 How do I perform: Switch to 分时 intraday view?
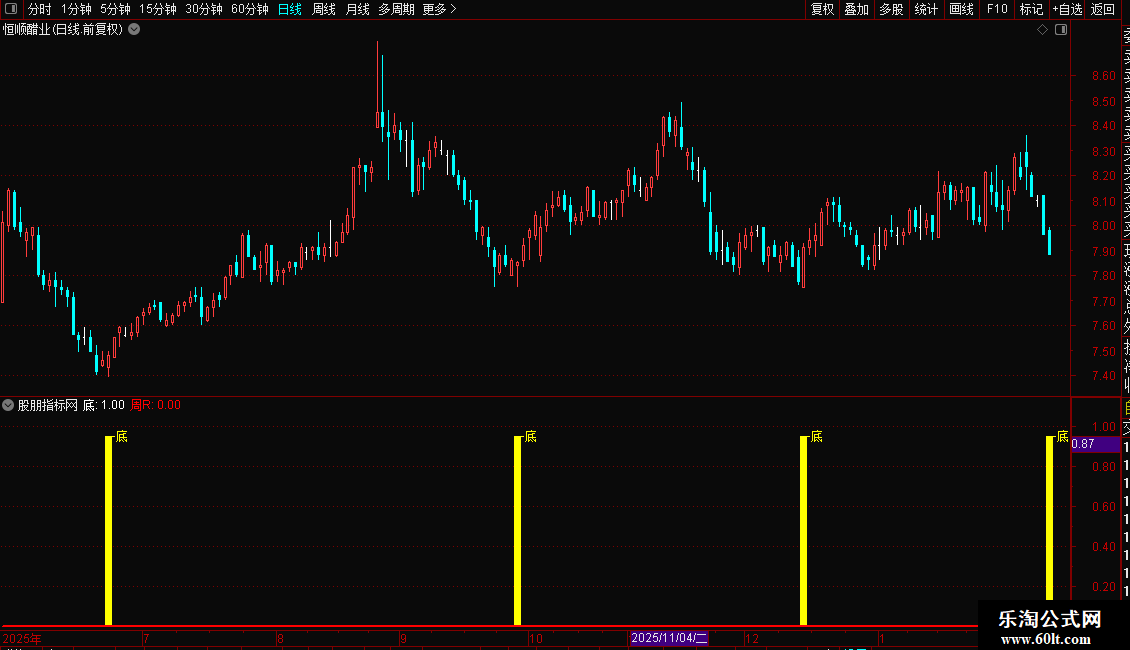40,9
